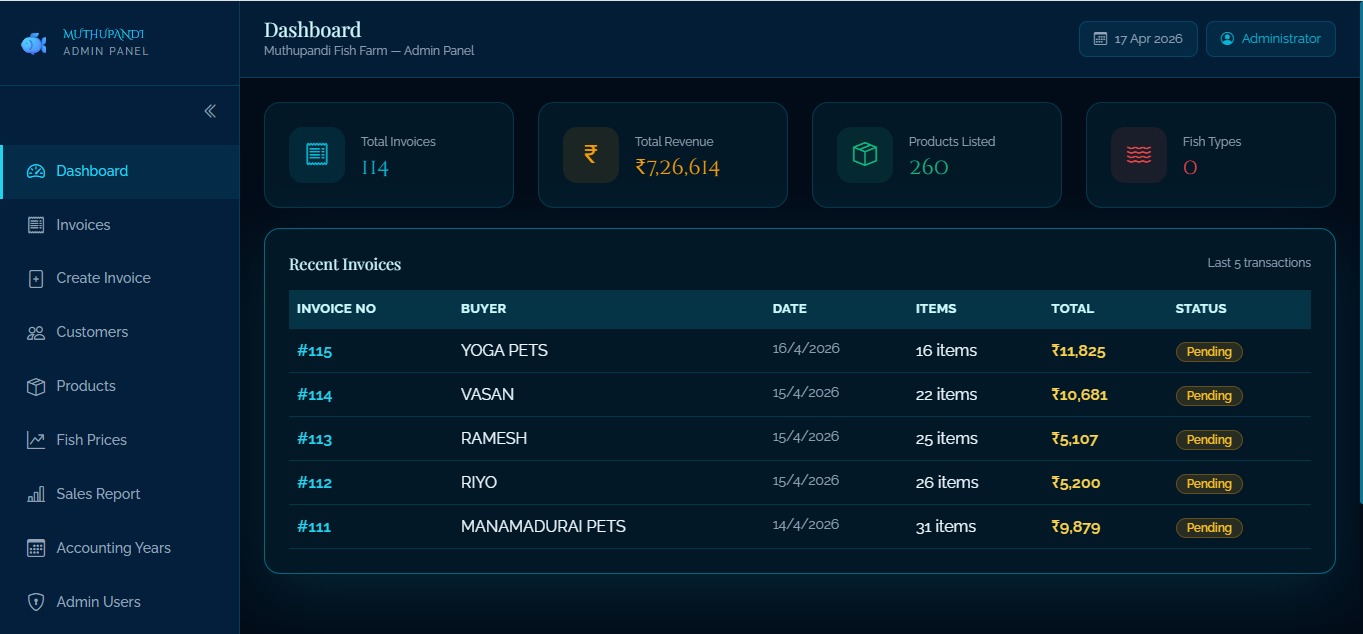Click the rupee icon on Total Revenue card

[590, 154]
